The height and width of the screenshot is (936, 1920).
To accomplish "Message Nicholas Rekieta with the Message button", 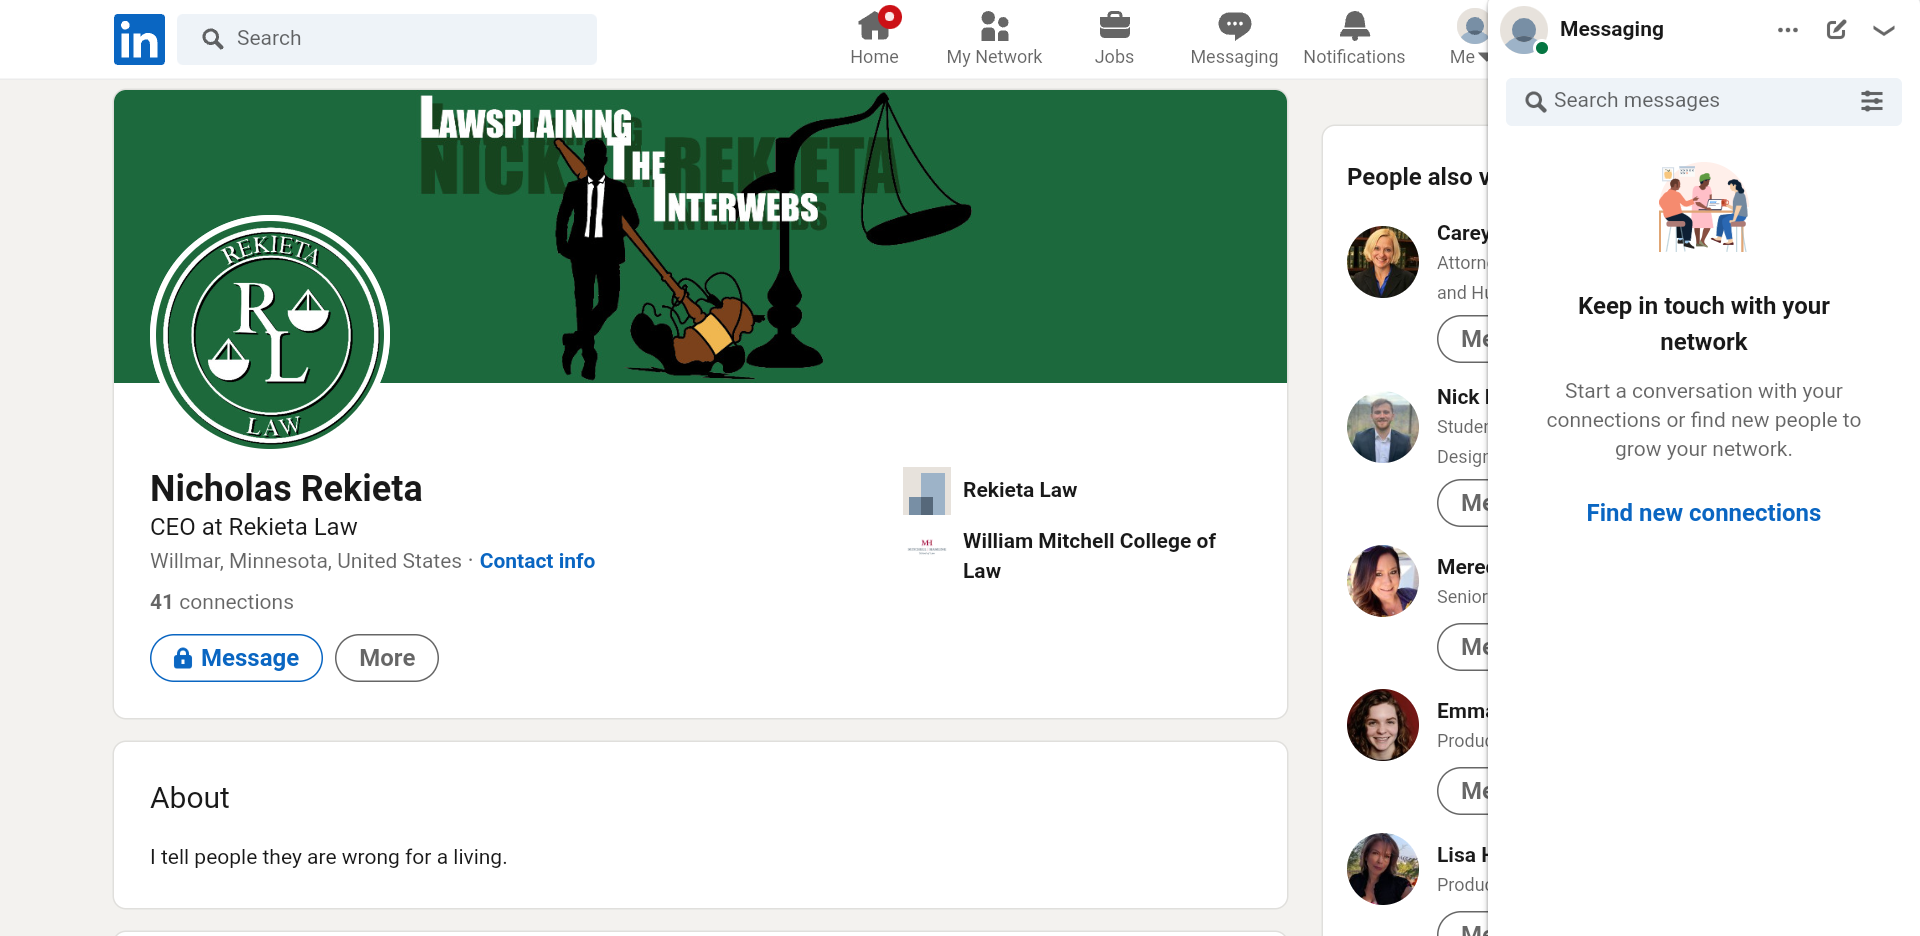I will [236, 658].
